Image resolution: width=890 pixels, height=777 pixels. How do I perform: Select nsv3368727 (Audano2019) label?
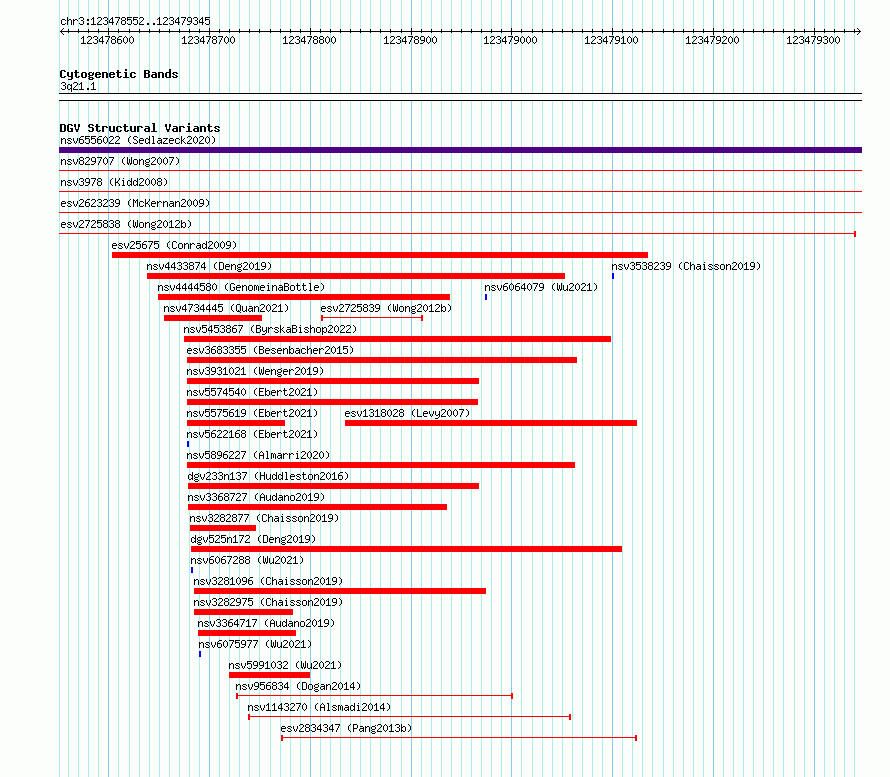point(256,497)
